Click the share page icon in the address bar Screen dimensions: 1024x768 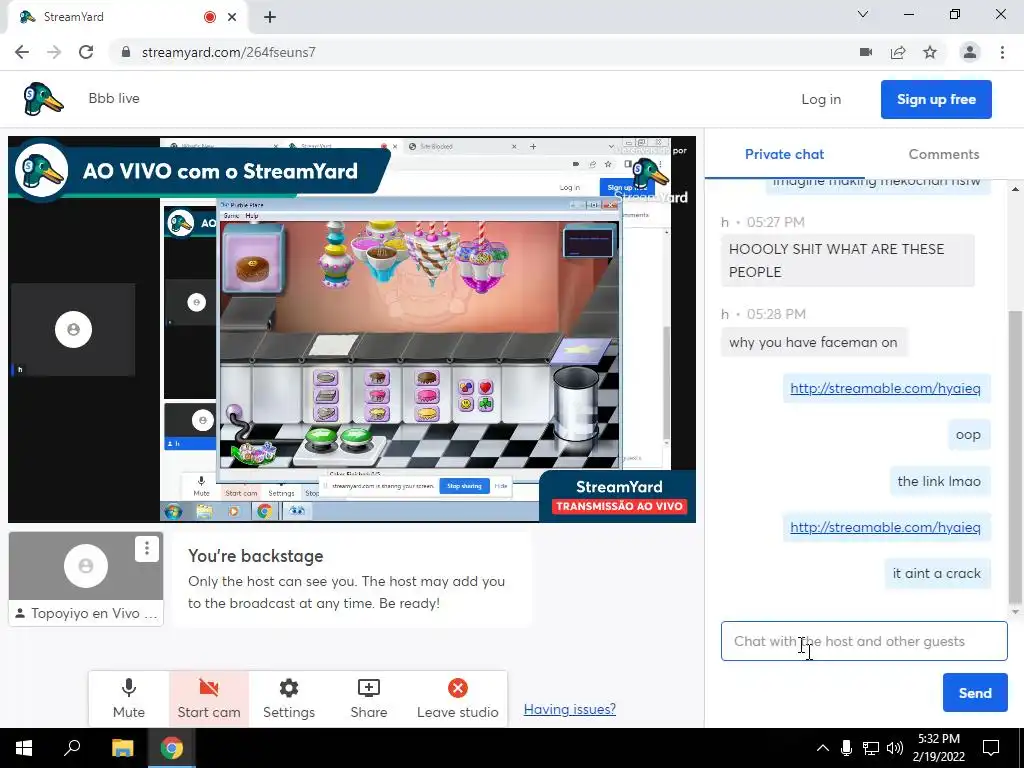(x=898, y=52)
